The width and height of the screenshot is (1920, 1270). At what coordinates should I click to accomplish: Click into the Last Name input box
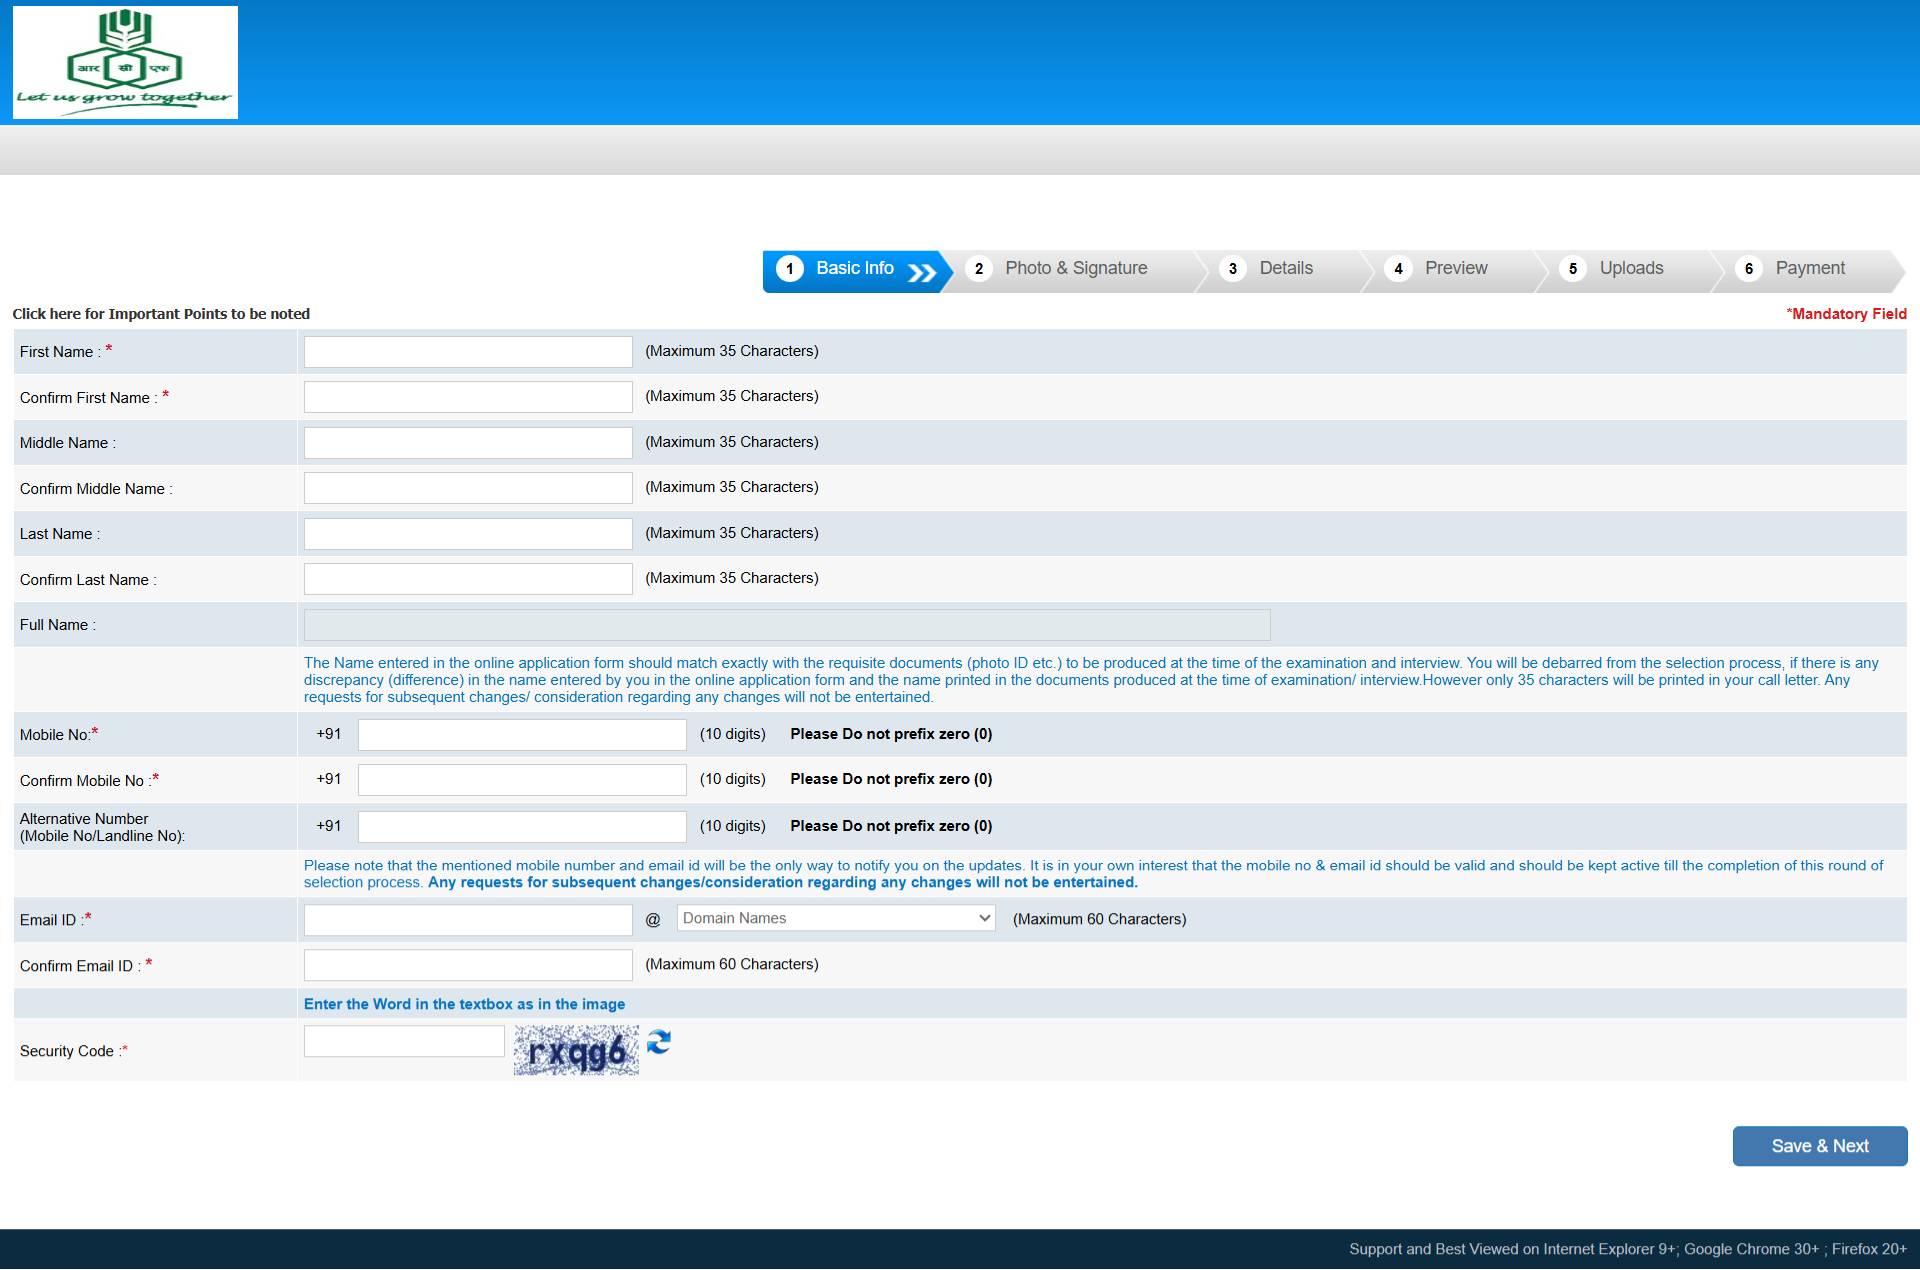pyautogui.click(x=468, y=534)
